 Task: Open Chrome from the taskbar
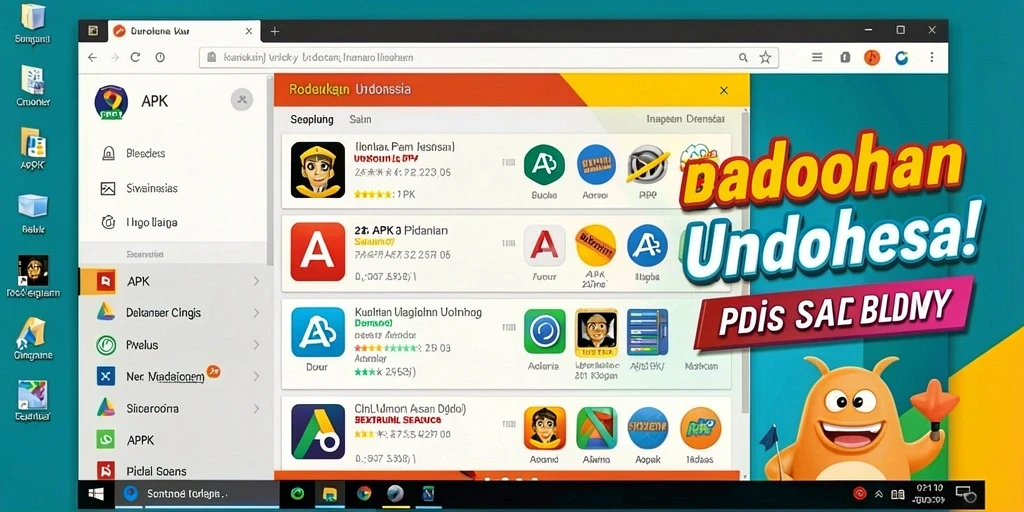click(x=364, y=494)
